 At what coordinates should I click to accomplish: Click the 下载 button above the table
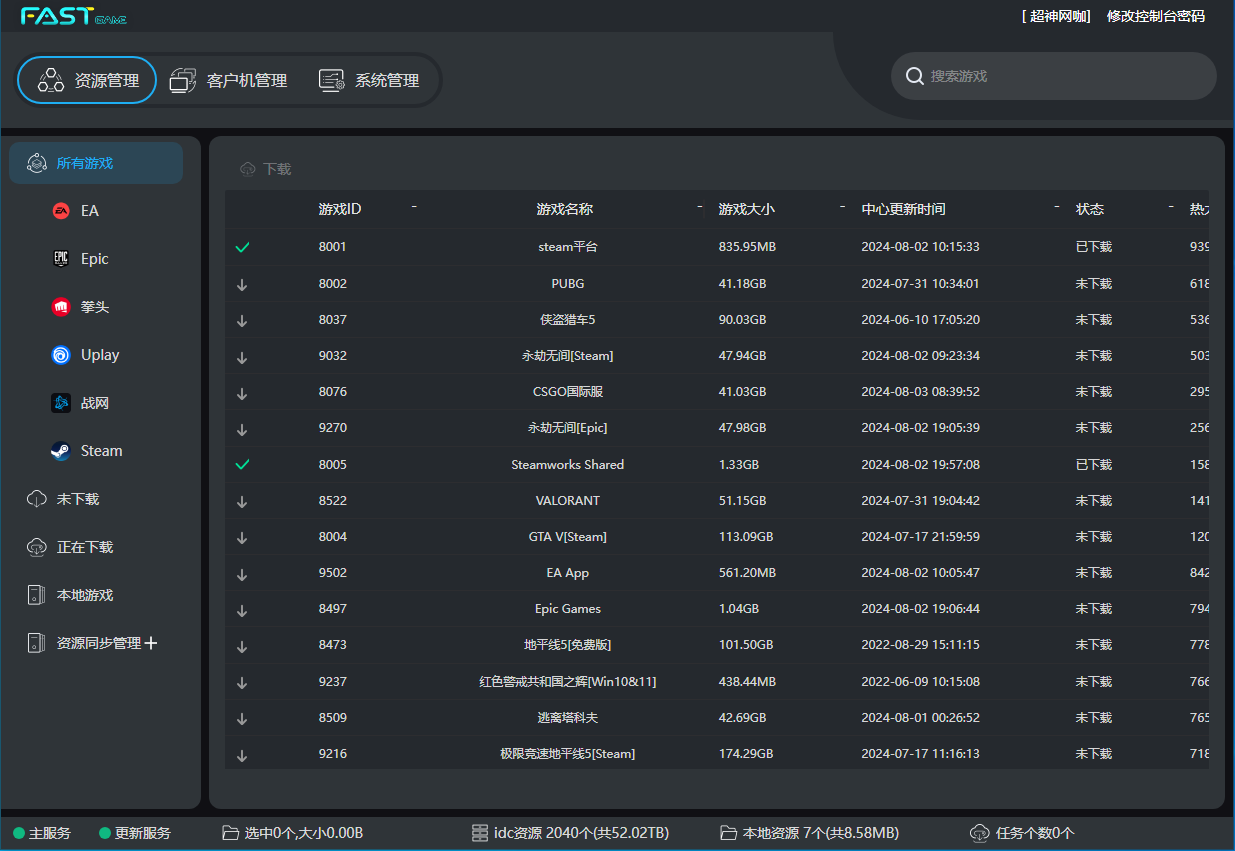pyautogui.click(x=265, y=169)
